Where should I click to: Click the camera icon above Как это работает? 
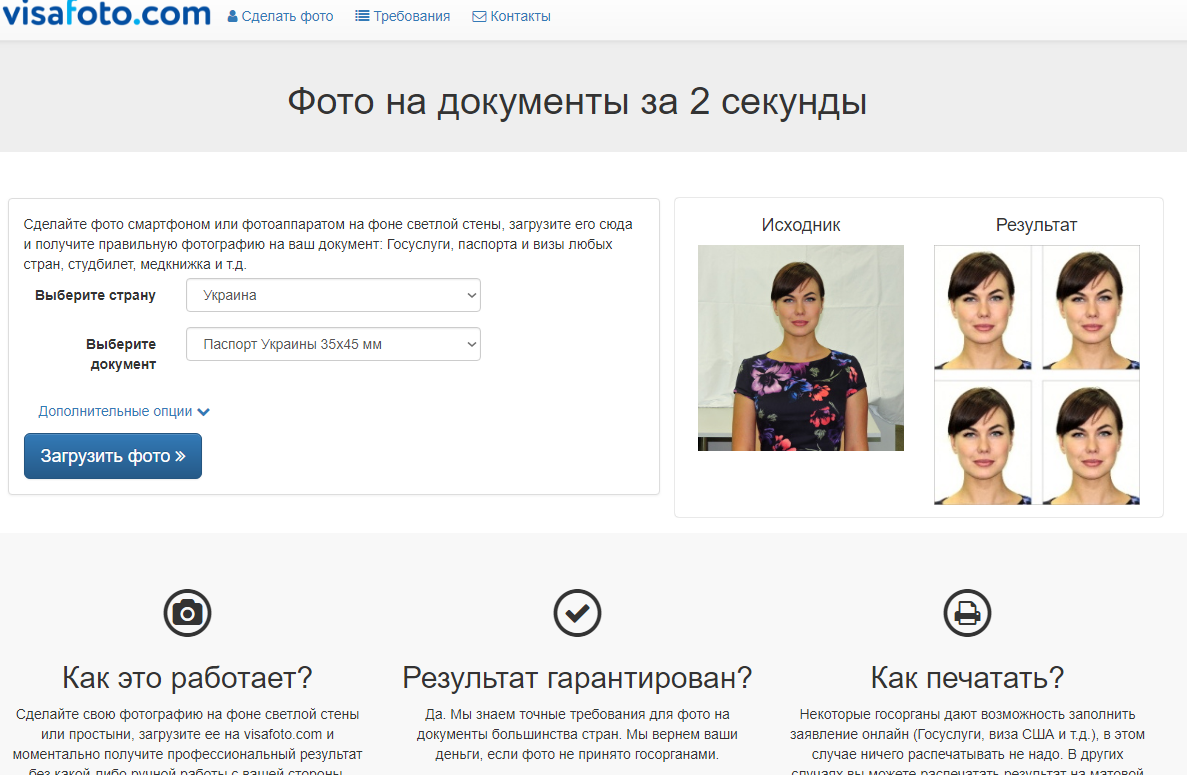[187, 612]
